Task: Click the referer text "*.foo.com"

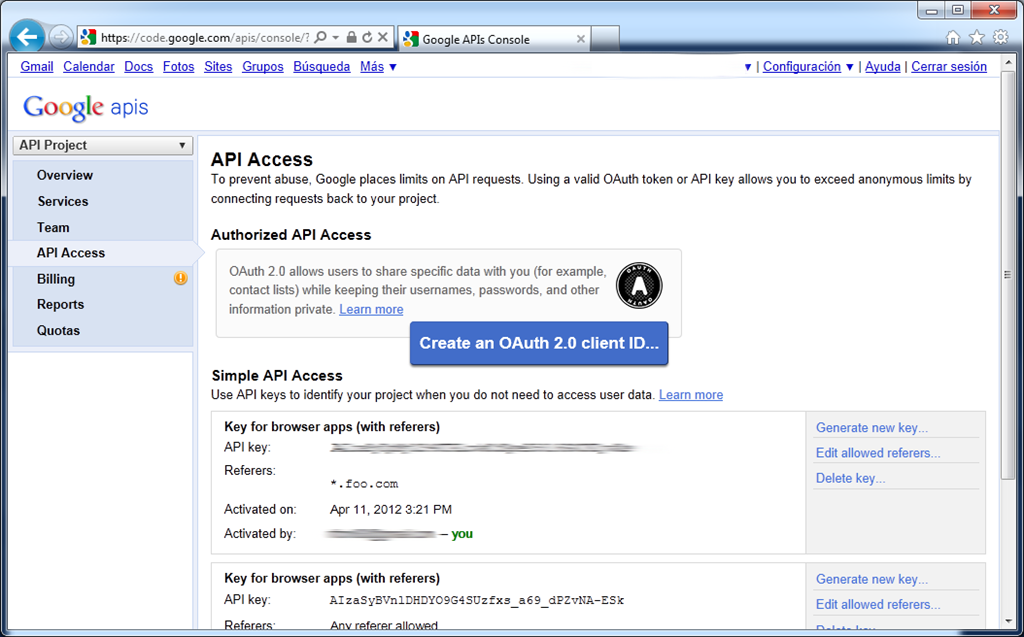Action: (x=364, y=484)
